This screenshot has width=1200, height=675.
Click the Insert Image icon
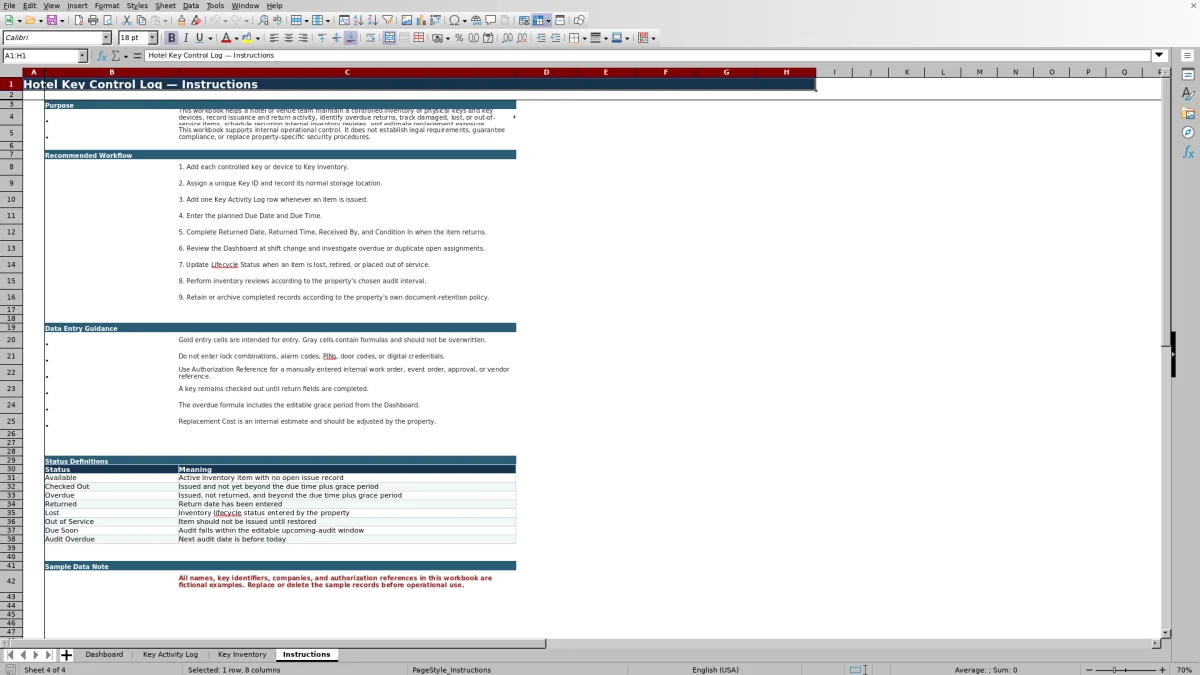(x=406, y=20)
